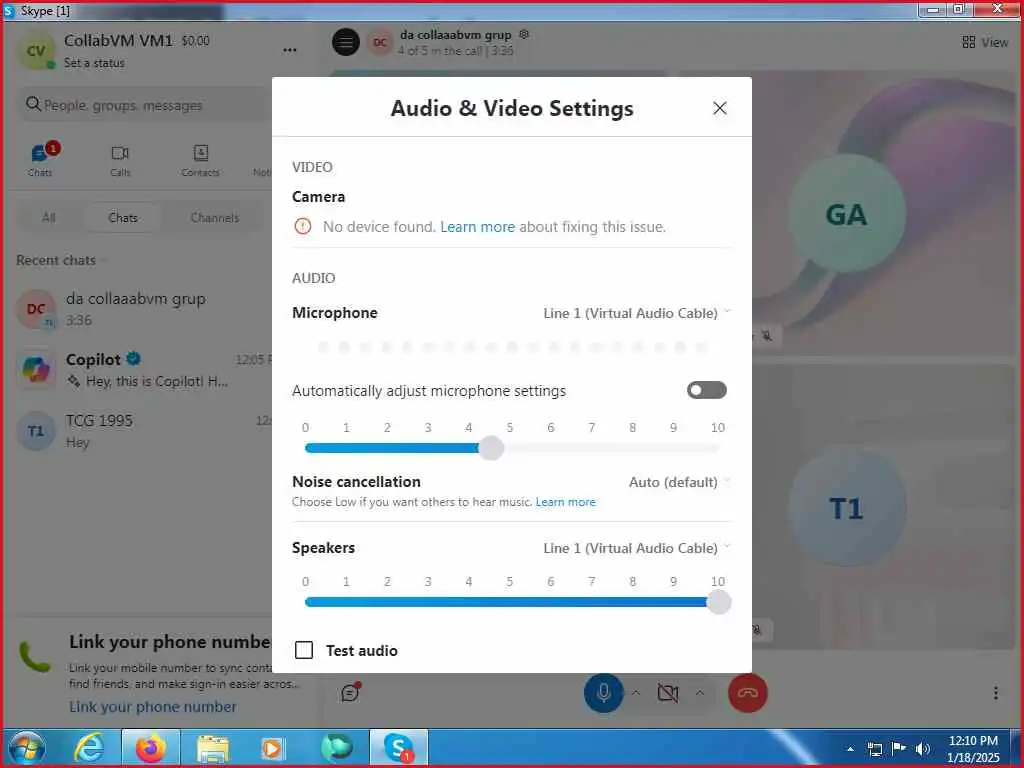Select the Channels filter tab

215,217
